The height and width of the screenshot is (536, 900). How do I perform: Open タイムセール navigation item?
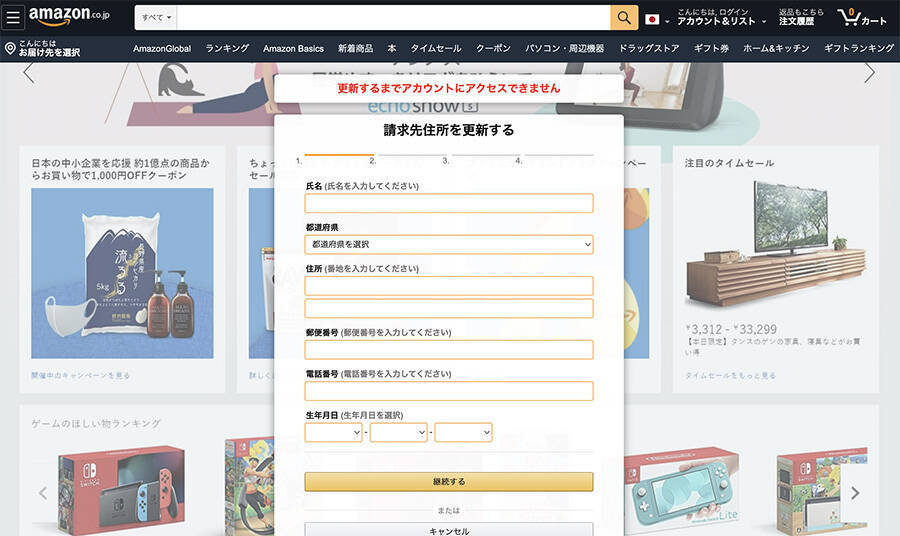coord(436,49)
